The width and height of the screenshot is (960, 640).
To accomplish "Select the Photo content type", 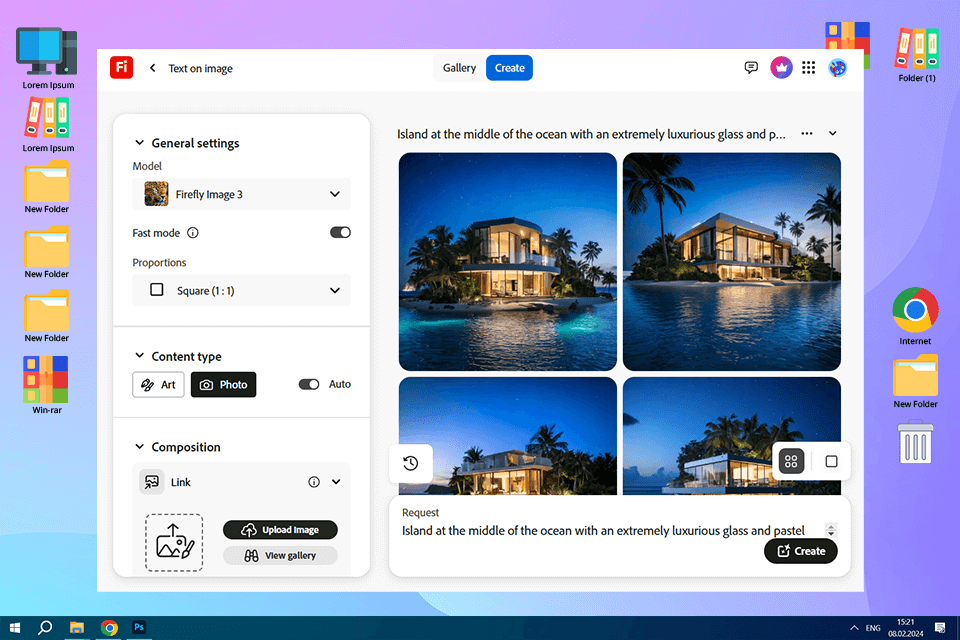I will (x=223, y=385).
